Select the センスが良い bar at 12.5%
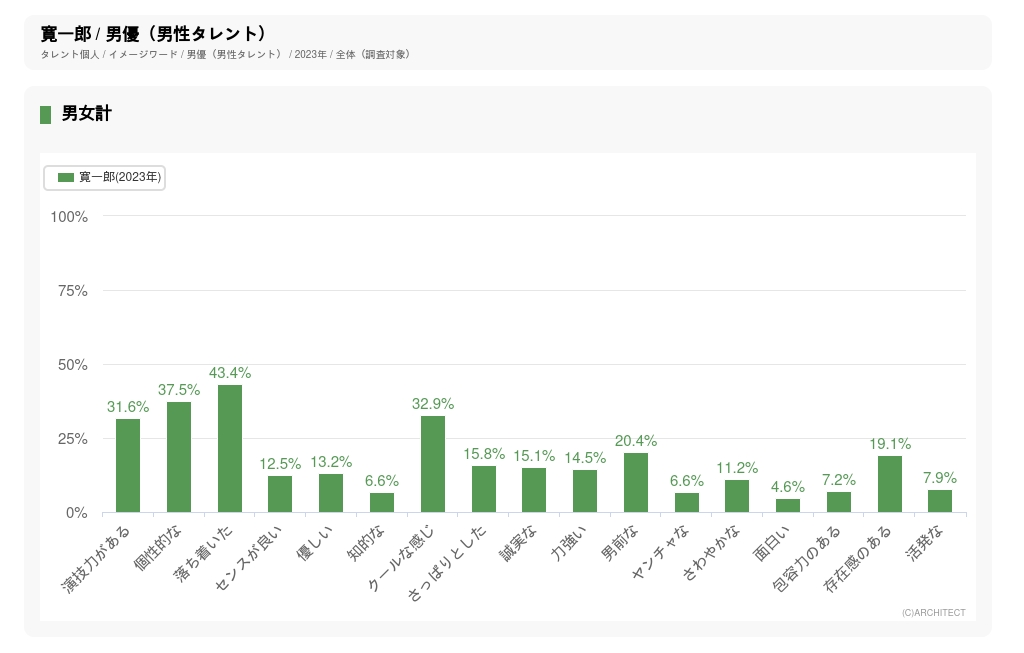Viewport: 1024px width, 653px height. [280, 494]
